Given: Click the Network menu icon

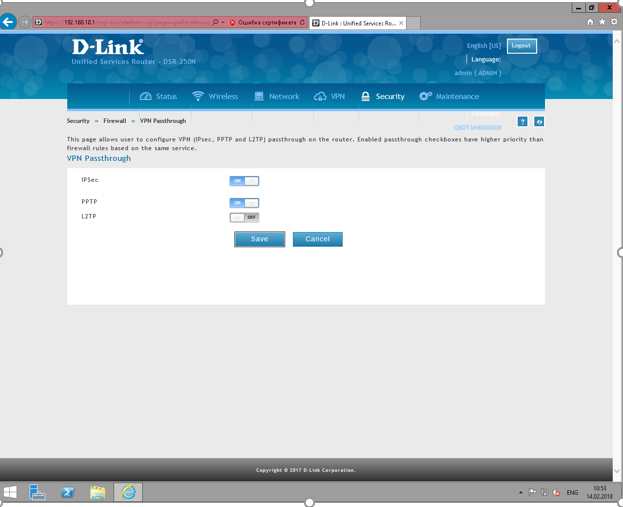Looking at the screenshot, I should [x=259, y=97].
